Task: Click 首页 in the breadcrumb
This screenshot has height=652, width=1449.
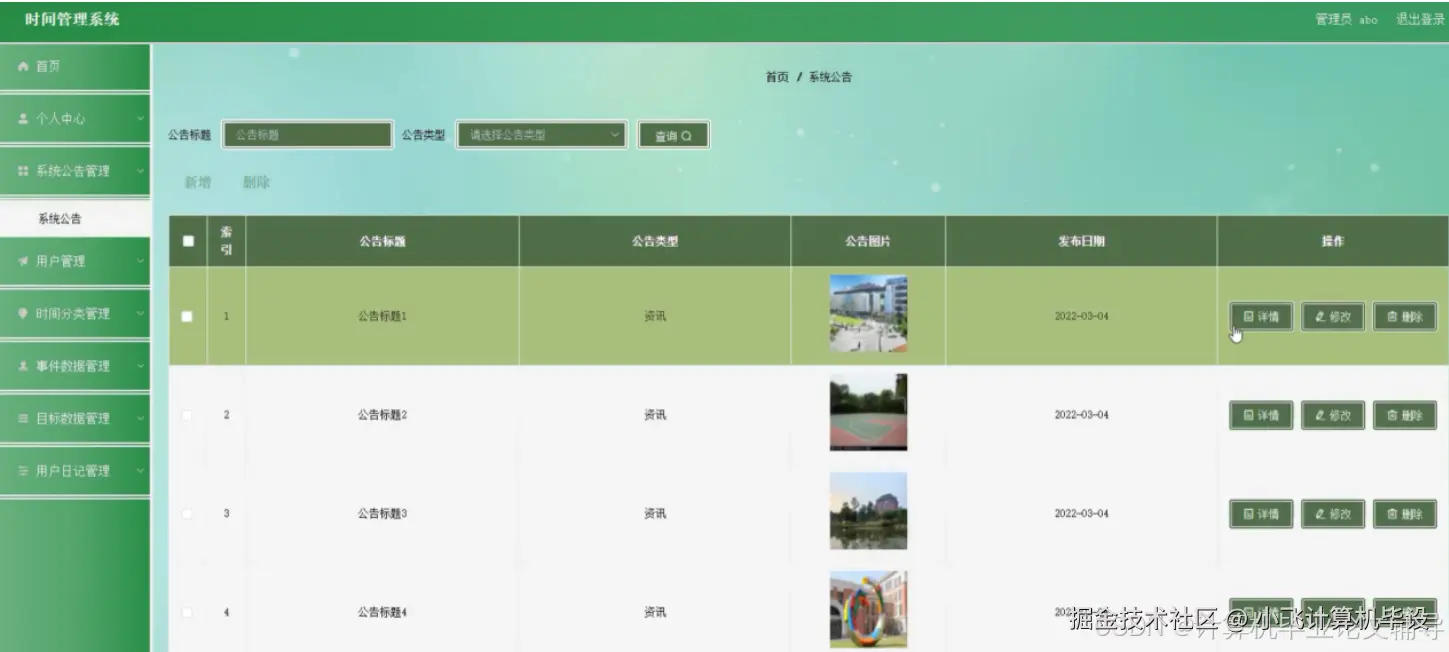Action: pos(777,77)
